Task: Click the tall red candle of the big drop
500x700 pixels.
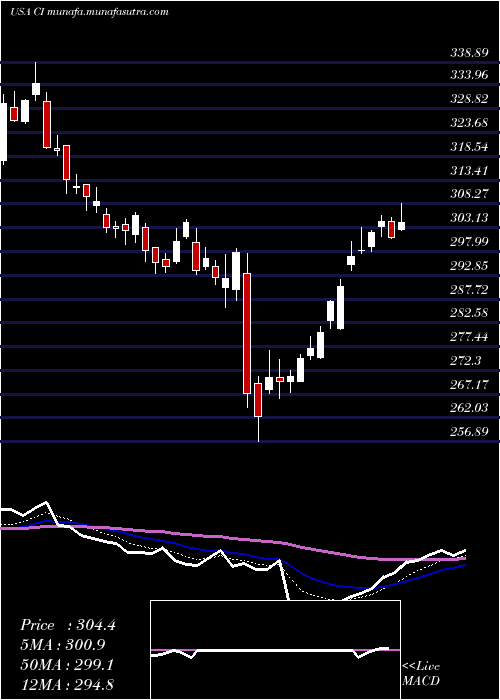Action: tap(247, 333)
